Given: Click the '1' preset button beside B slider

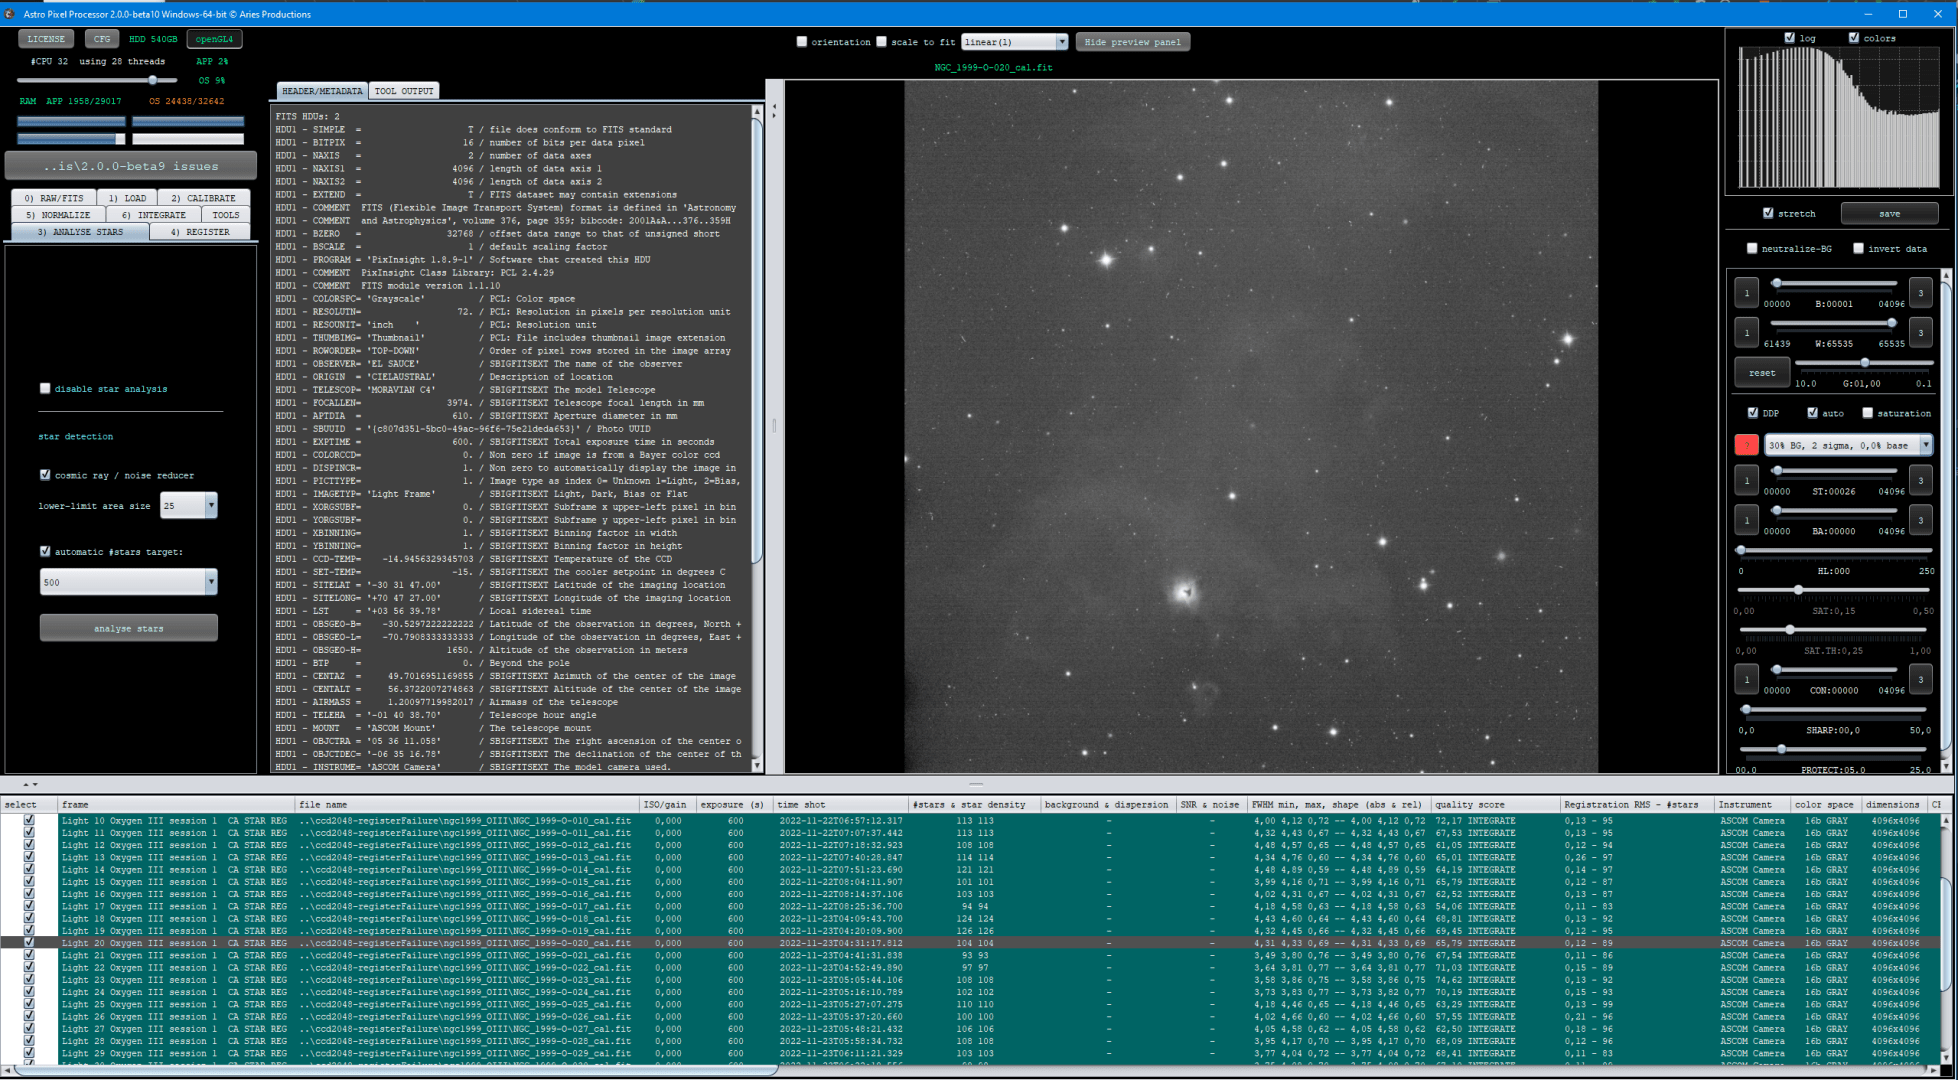Looking at the screenshot, I should [1746, 293].
